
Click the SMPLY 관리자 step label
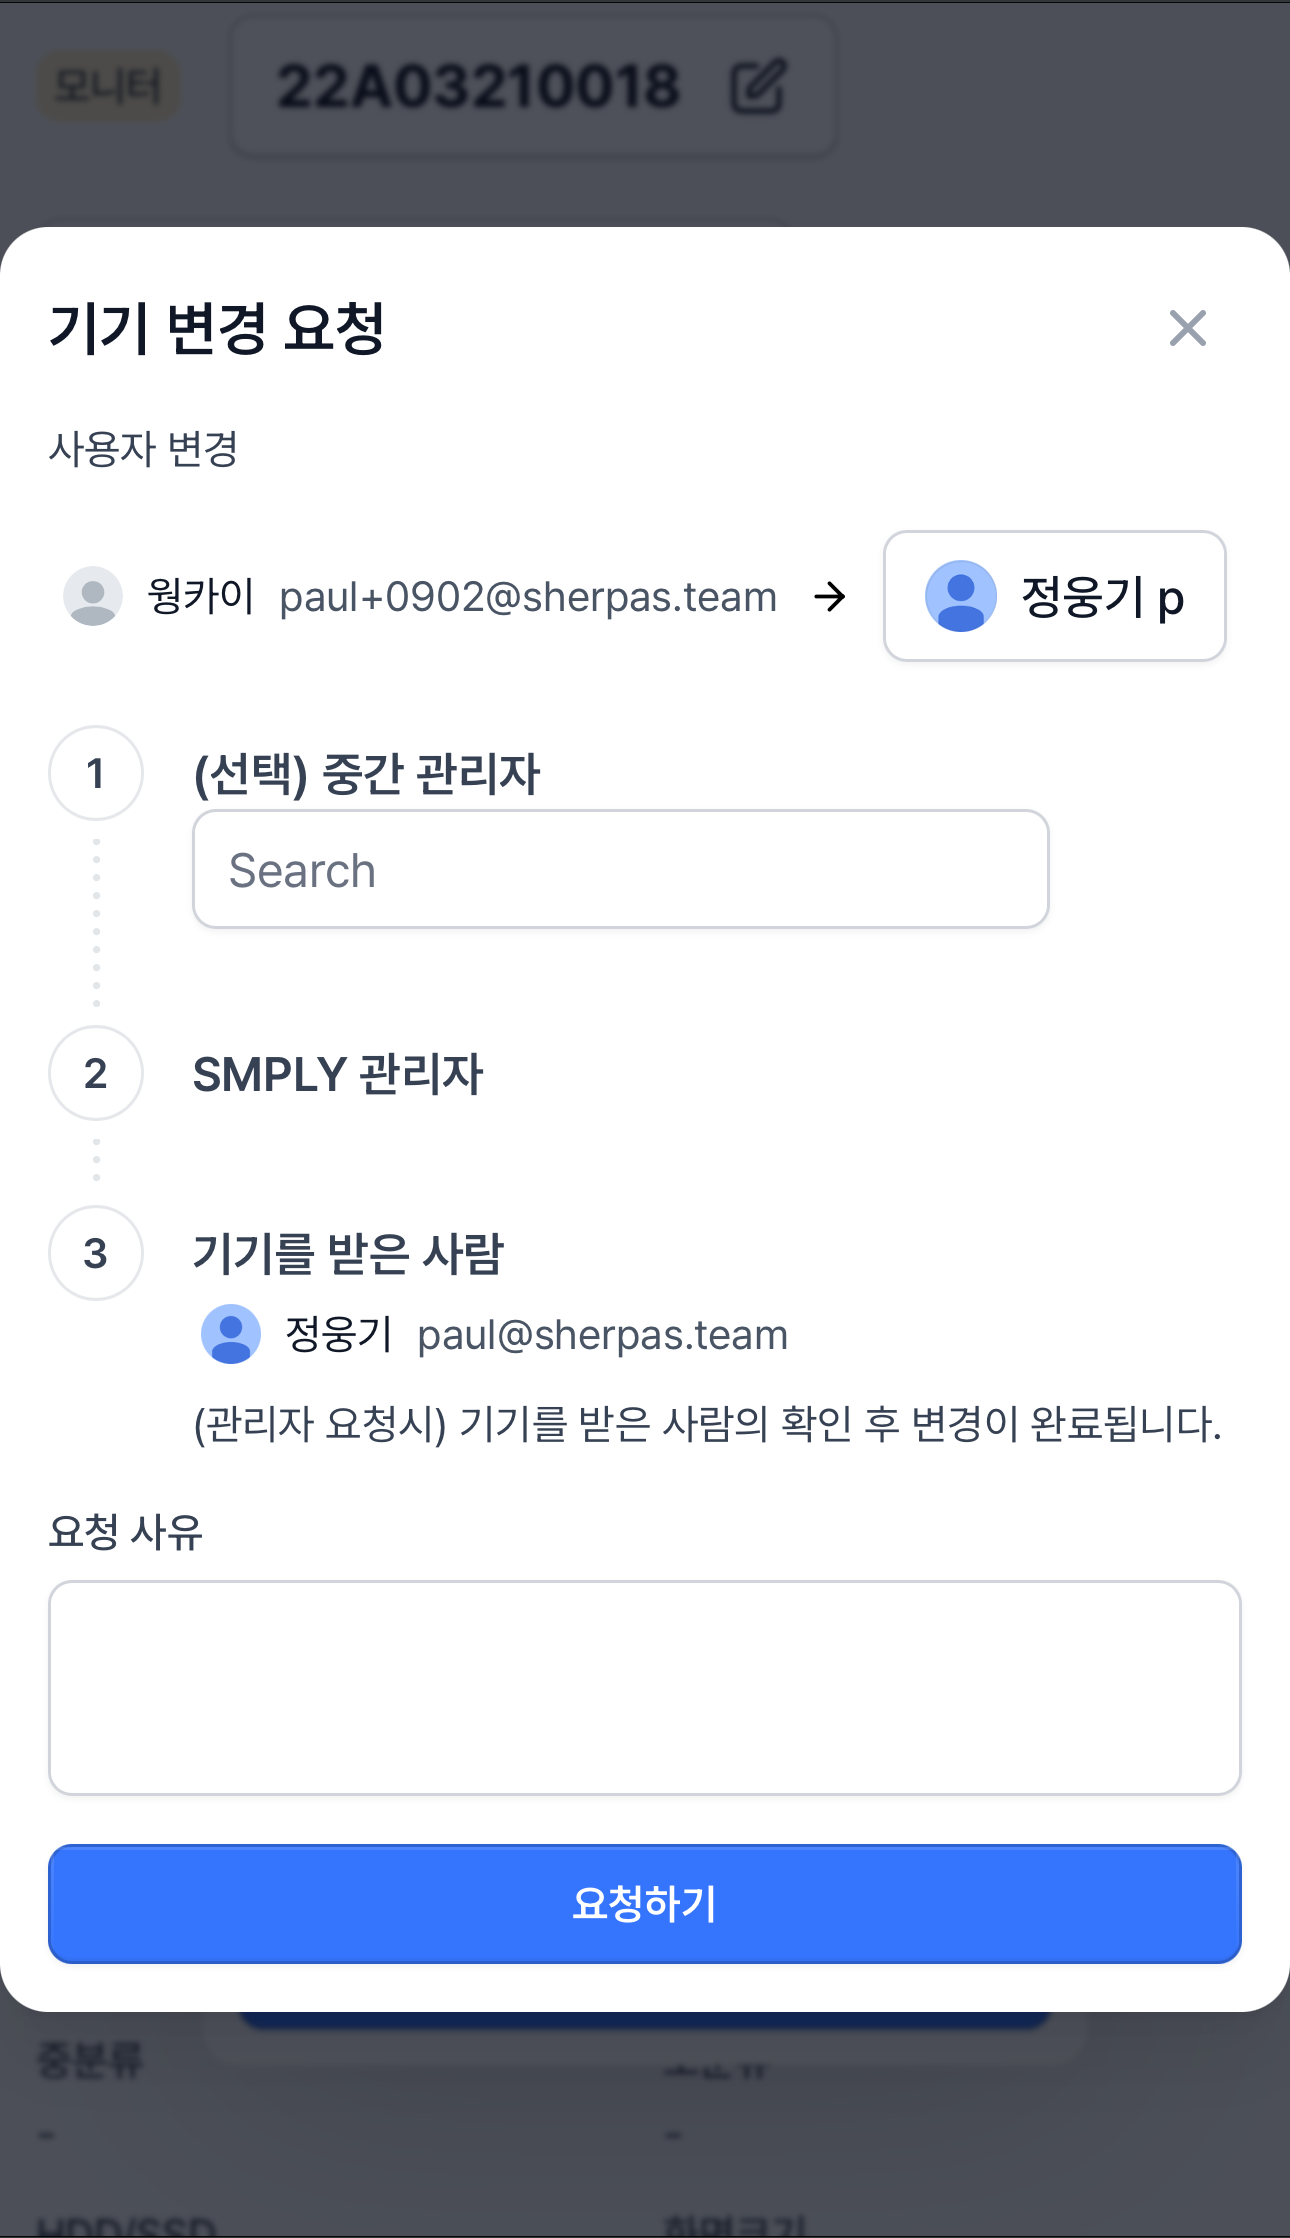click(338, 1074)
